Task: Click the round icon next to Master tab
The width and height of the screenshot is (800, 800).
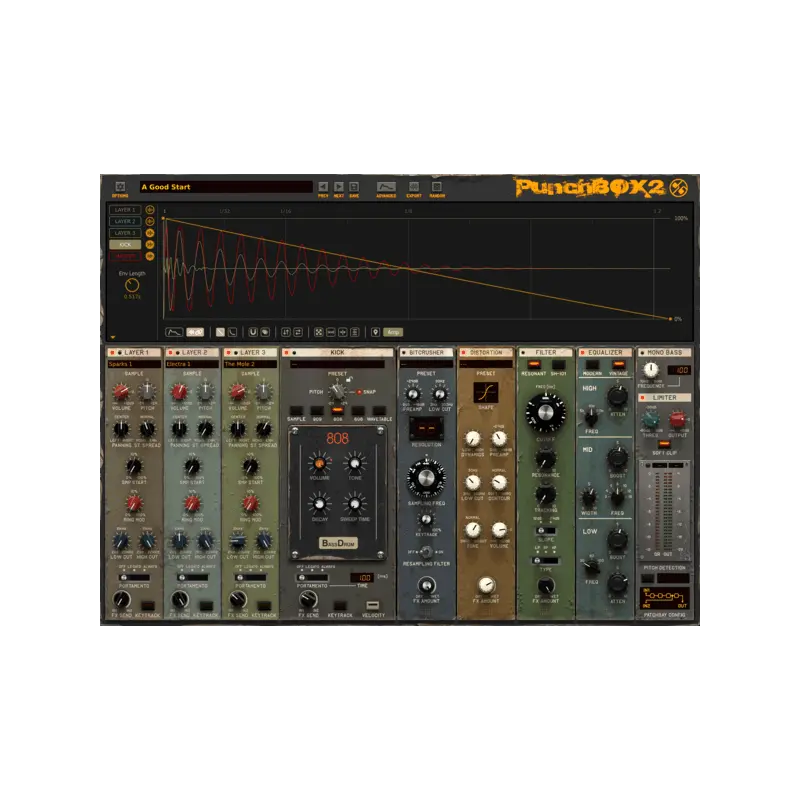Action: [150, 256]
